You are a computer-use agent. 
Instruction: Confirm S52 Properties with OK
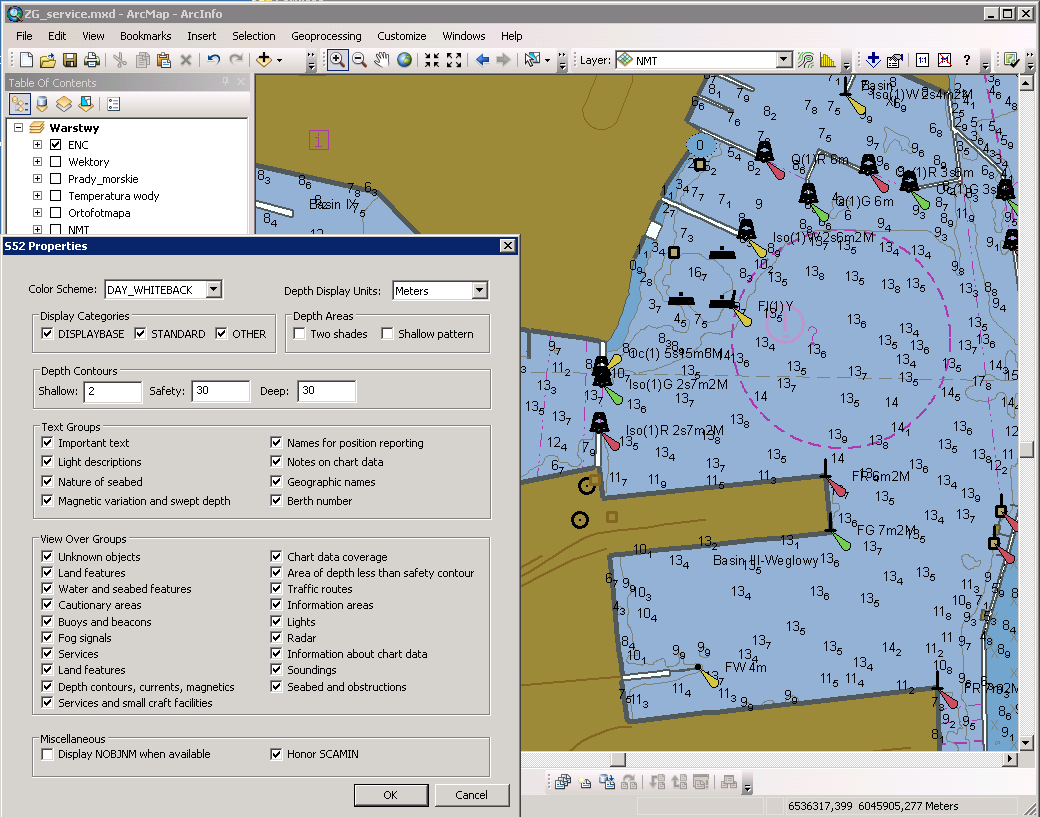click(391, 794)
